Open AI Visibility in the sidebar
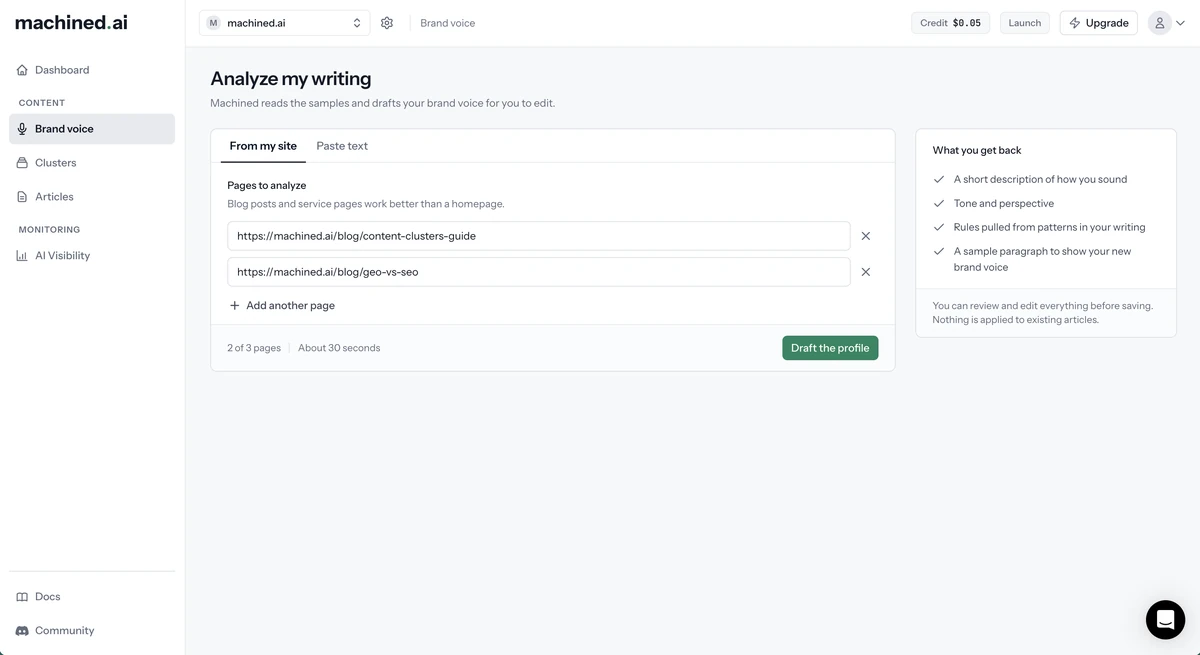The height and width of the screenshot is (655, 1200). click(92, 256)
